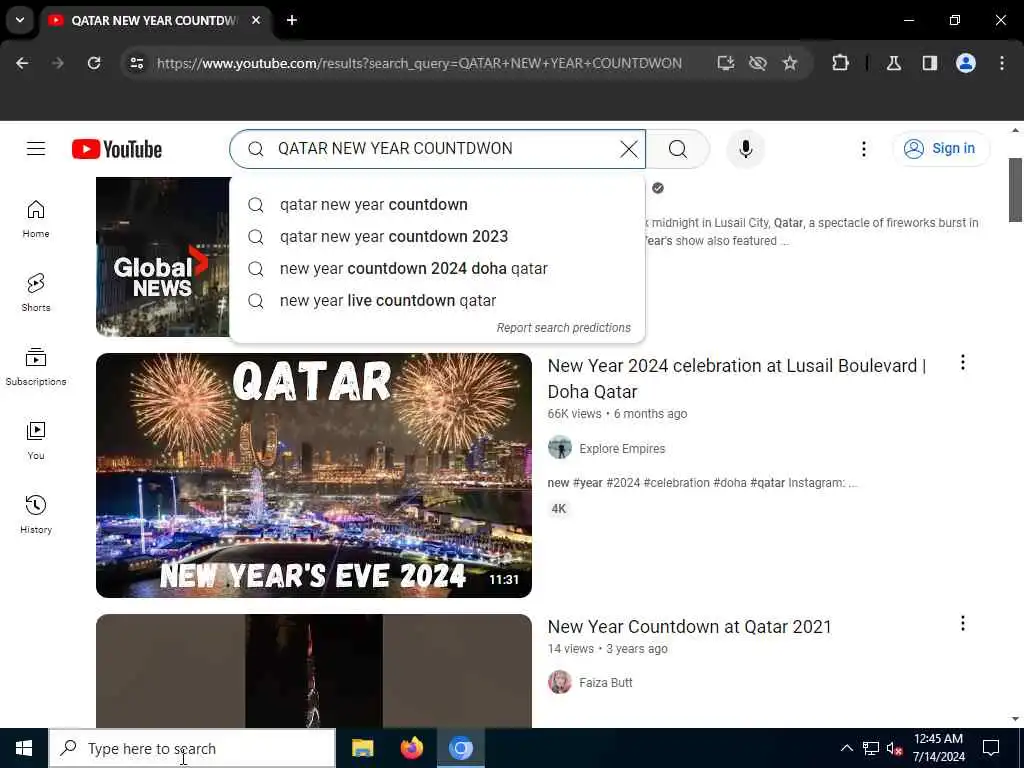The width and height of the screenshot is (1024, 768).
Task: Select suggestion 'new year live countdown qatar'
Action: [437, 300]
